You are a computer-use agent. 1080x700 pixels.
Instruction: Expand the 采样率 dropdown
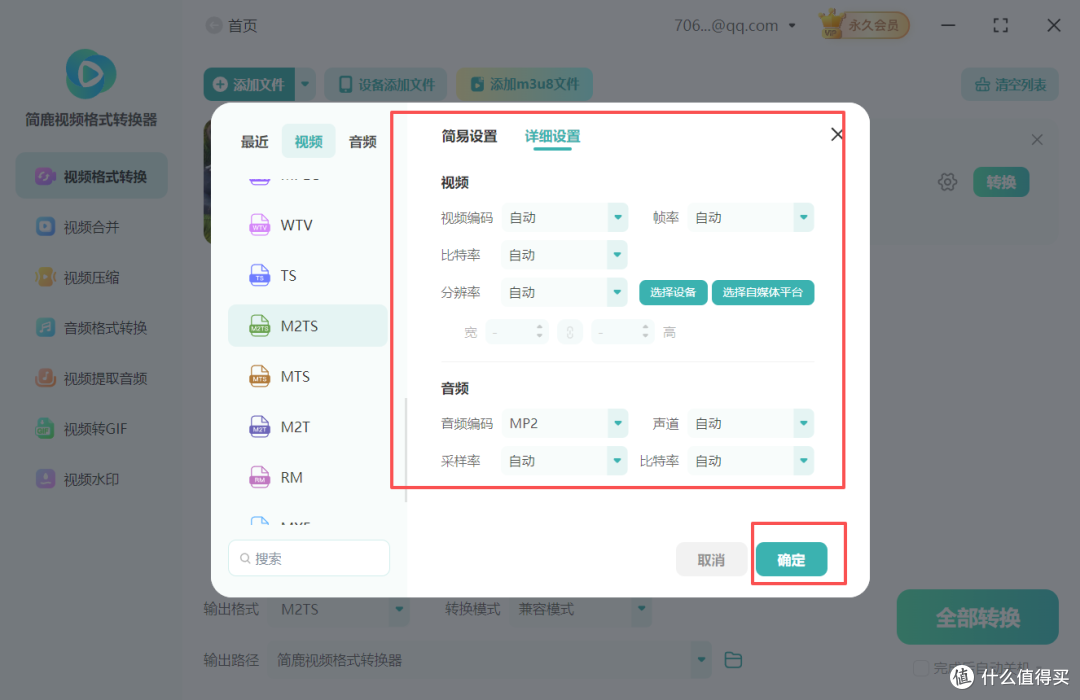pyautogui.click(x=617, y=461)
